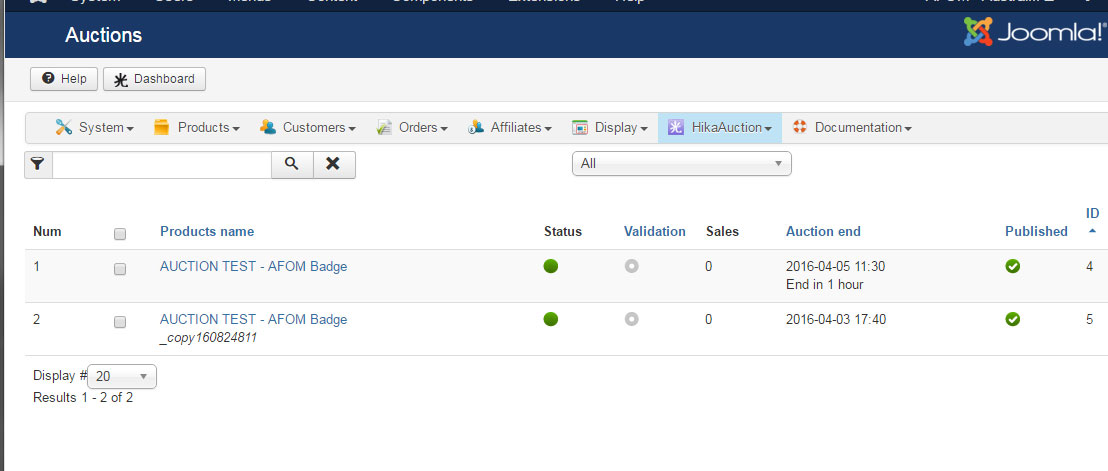Screen dimensions: 1108x471
Task: Open first AUCTION TEST - AFOM Badge link
Action: (254, 266)
